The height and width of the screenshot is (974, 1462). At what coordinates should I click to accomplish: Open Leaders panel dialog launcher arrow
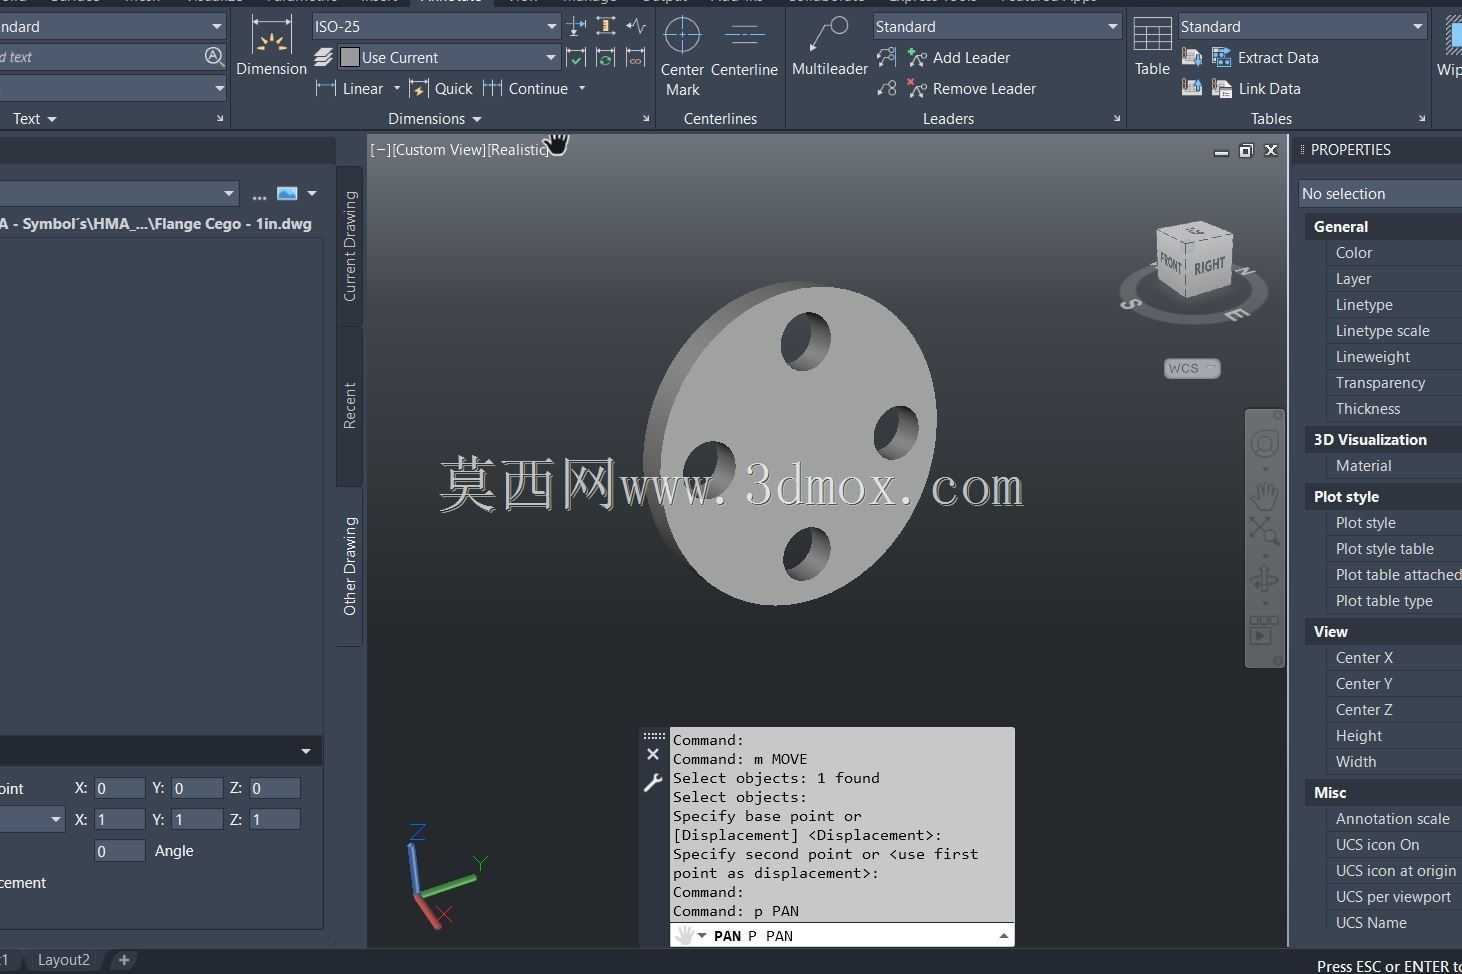[x=1117, y=118]
